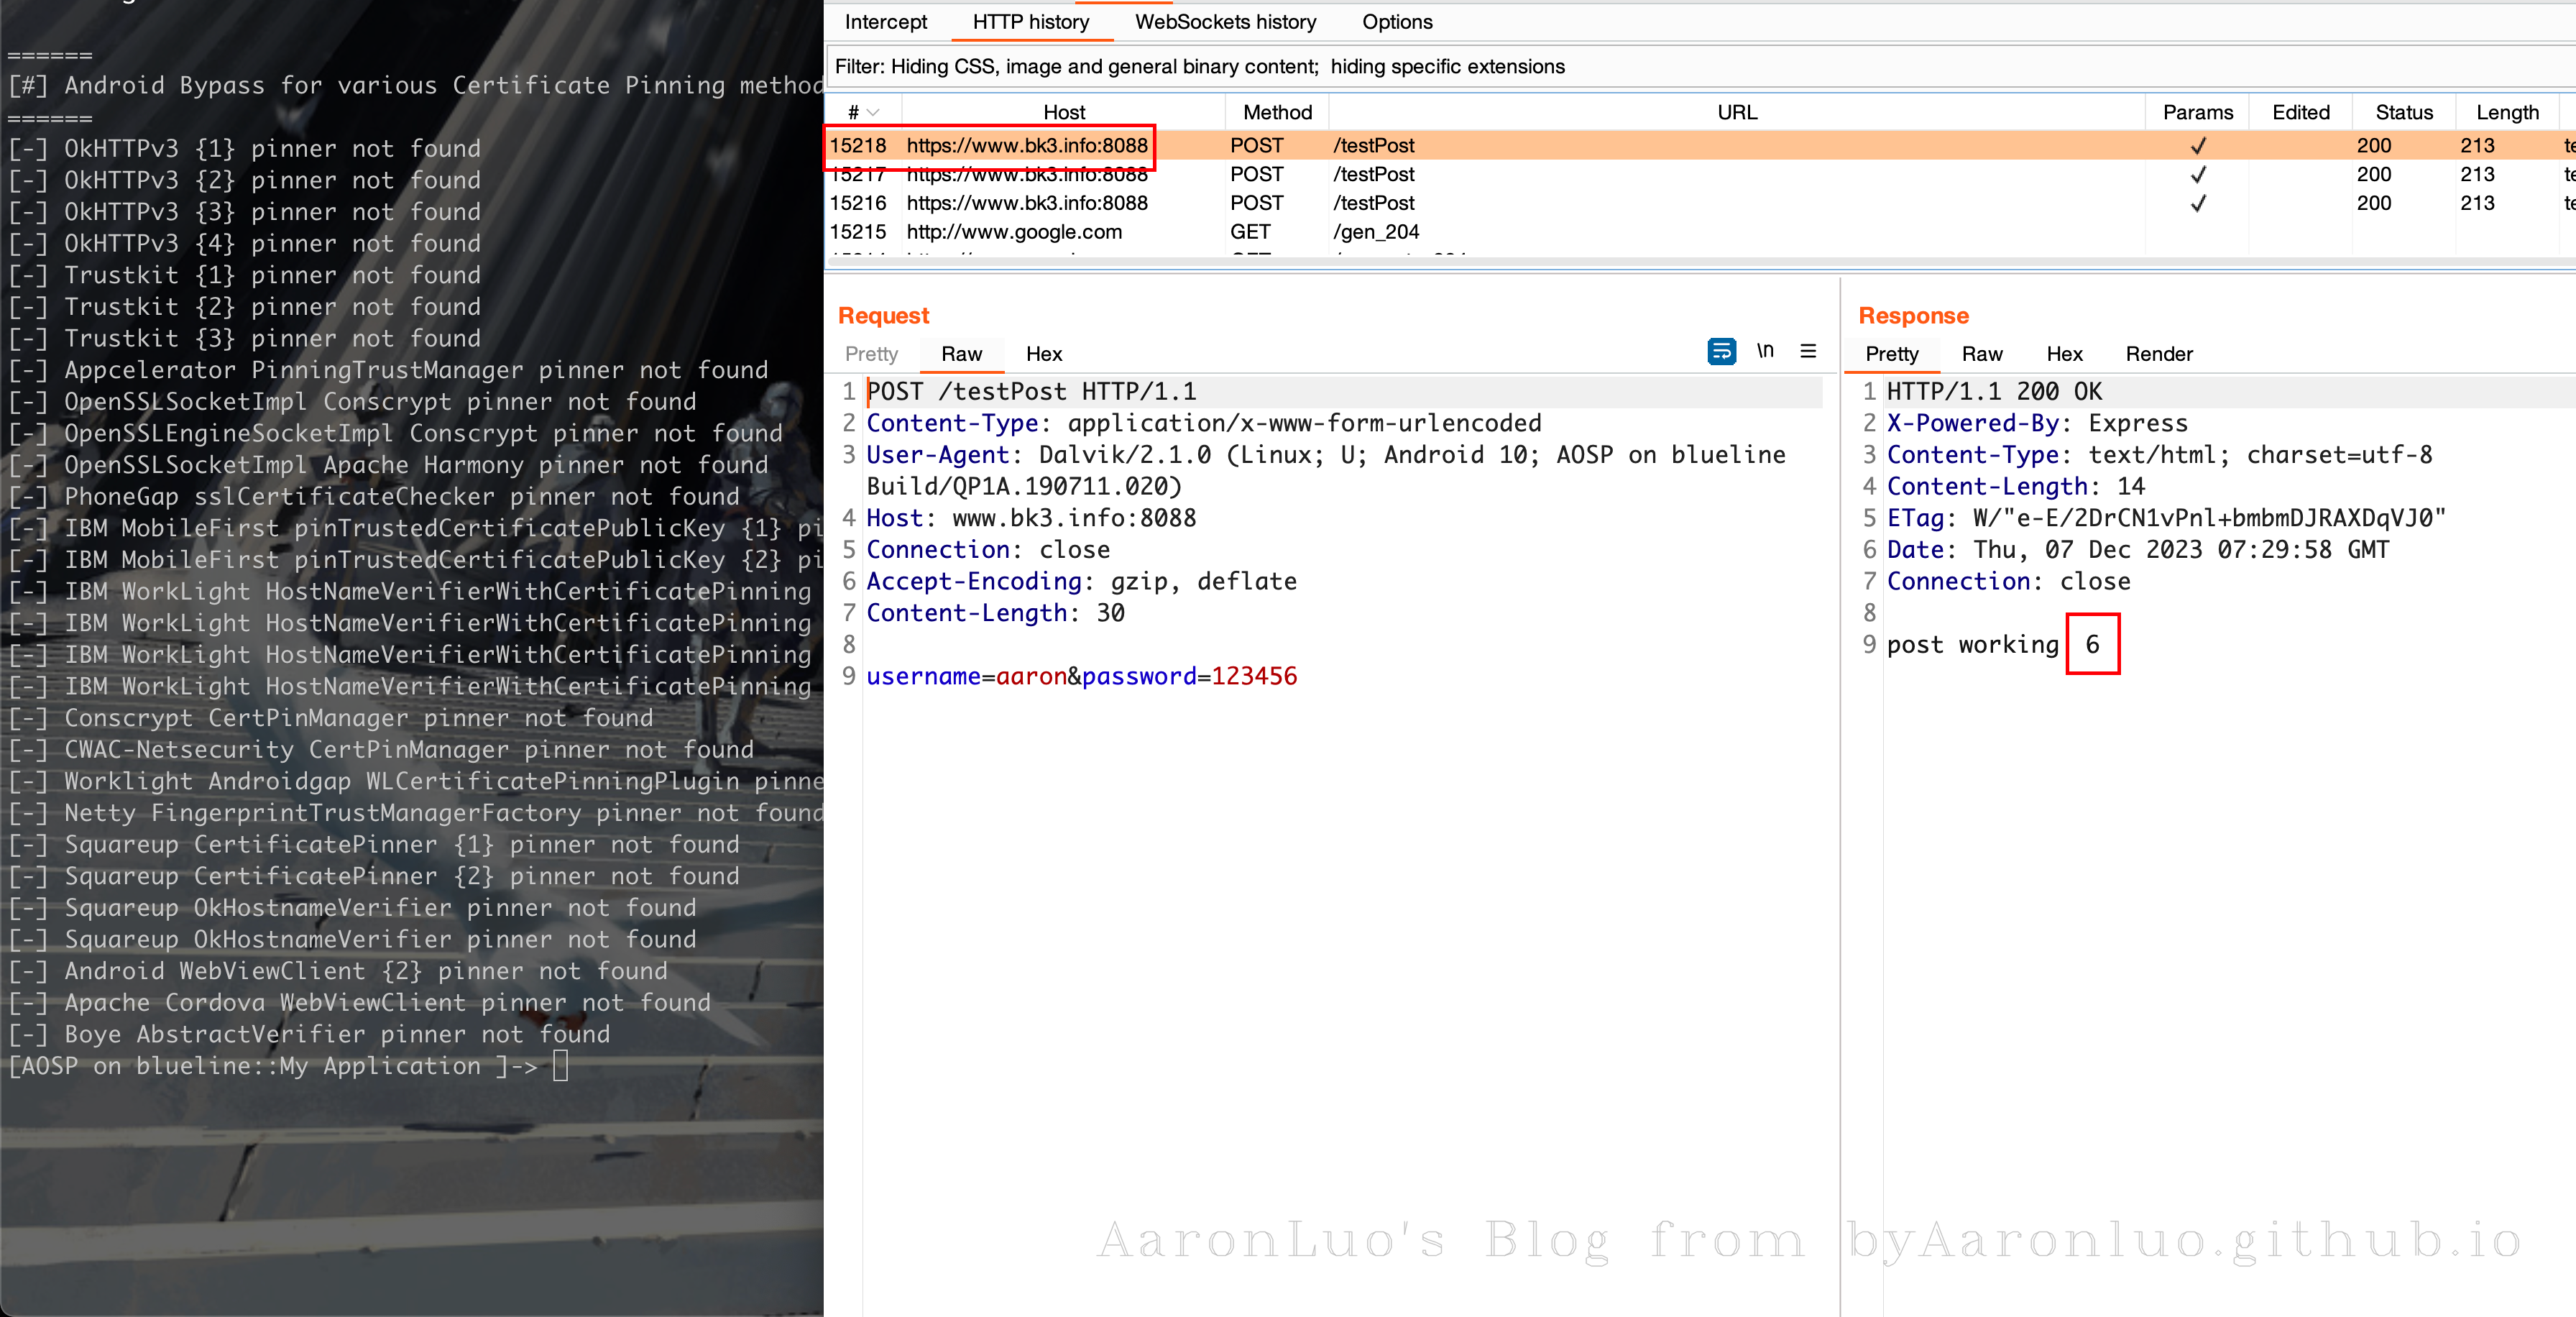This screenshot has width=2576, height=1317.
Task: Select request 15216 in history table
Action: click(1026, 203)
